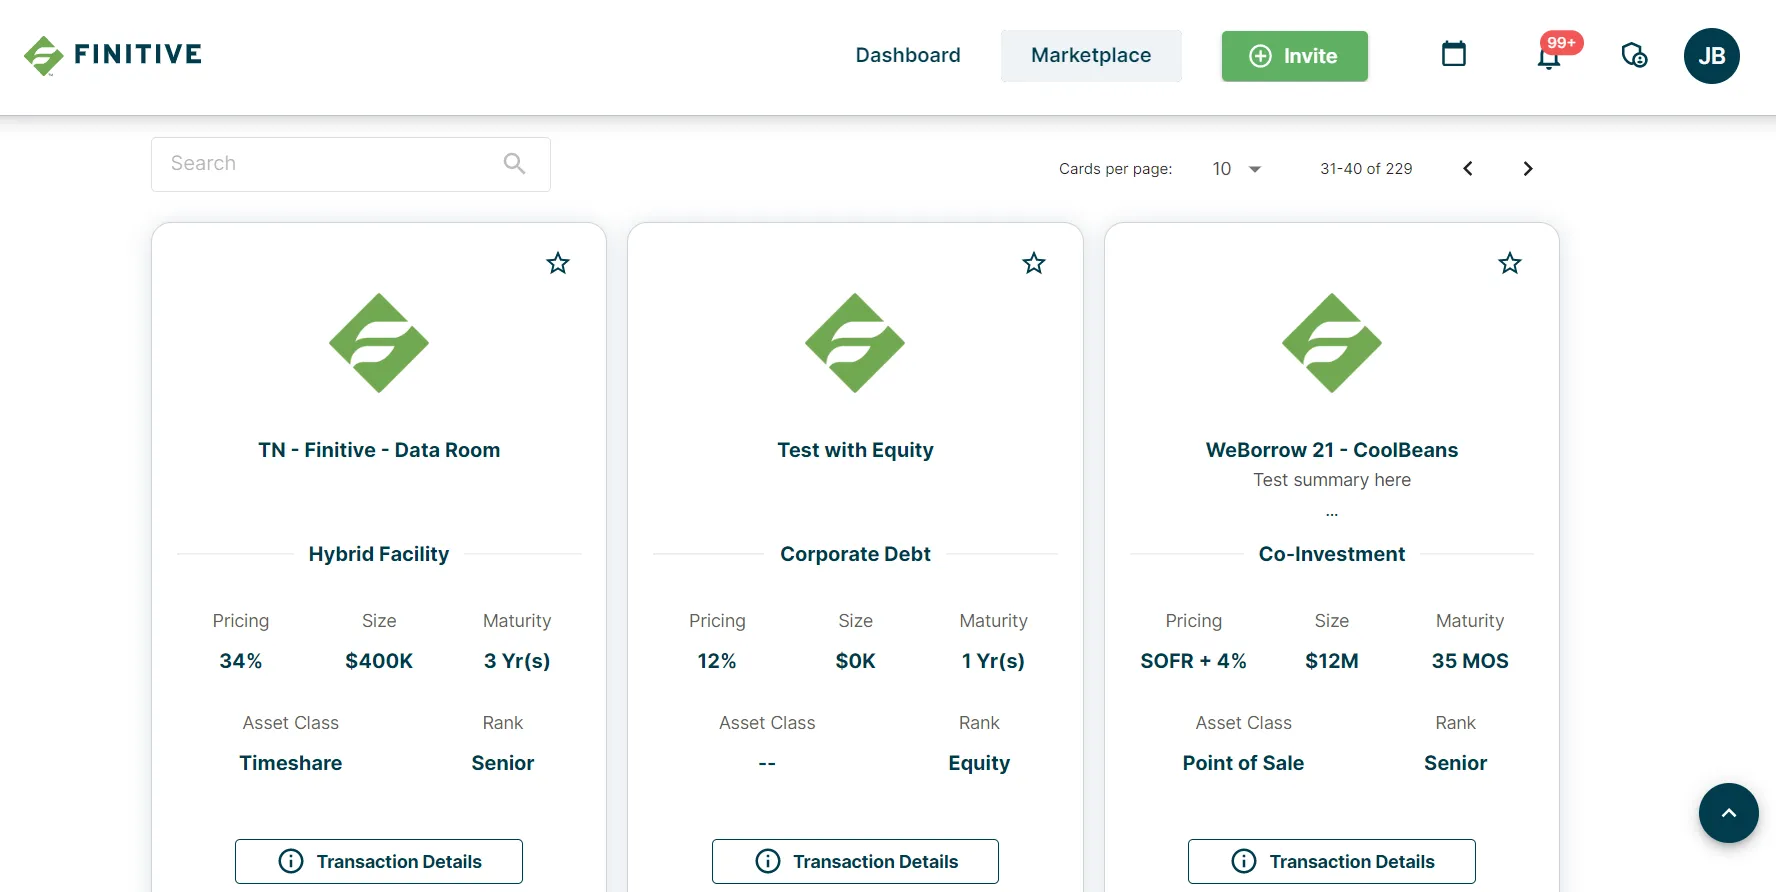Open JB user profile avatar

coord(1711,56)
